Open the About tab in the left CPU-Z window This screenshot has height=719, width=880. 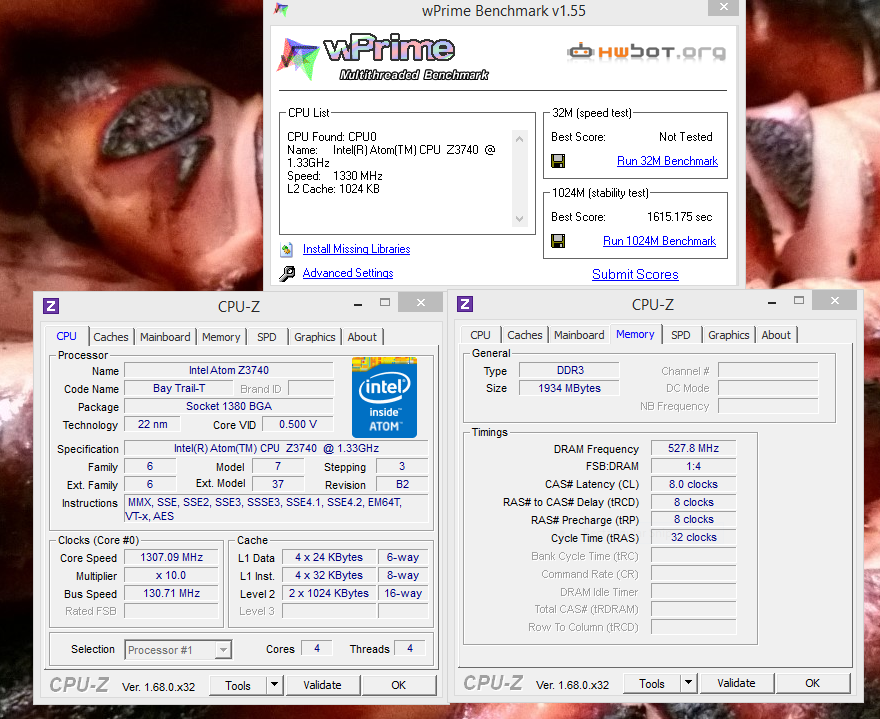(x=362, y=337)
